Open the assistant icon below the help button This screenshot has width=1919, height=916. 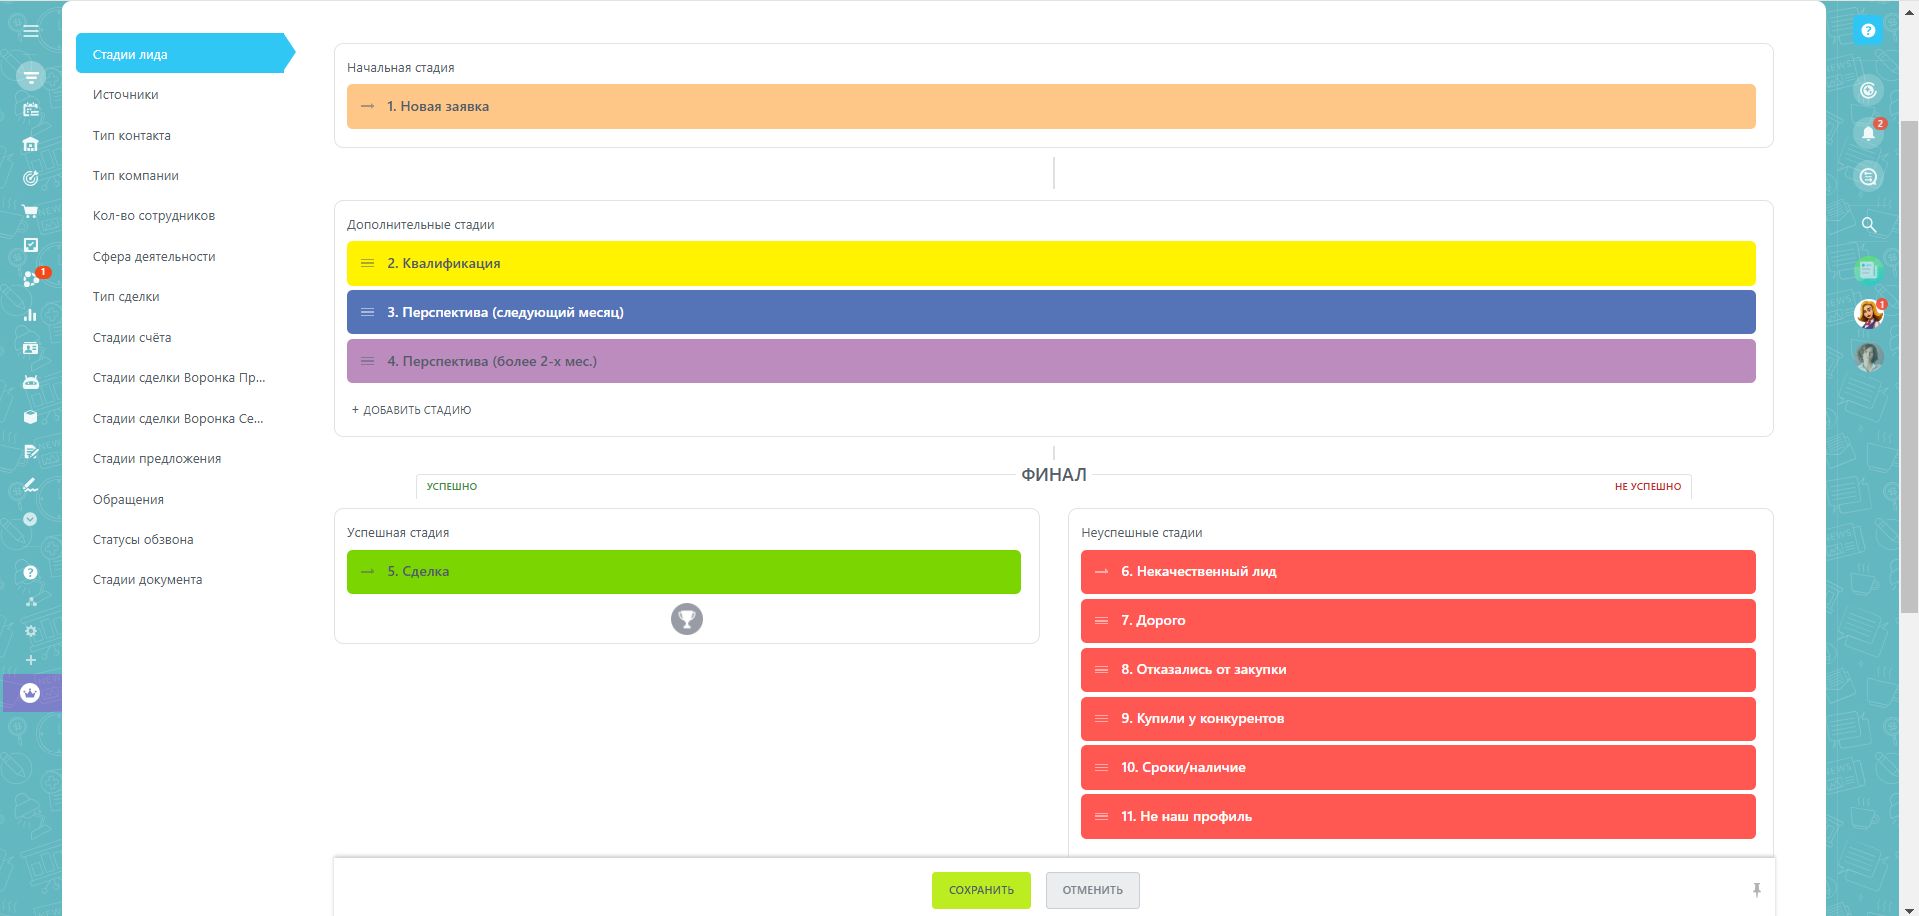pyautogui.click(x=1867, y=91)
